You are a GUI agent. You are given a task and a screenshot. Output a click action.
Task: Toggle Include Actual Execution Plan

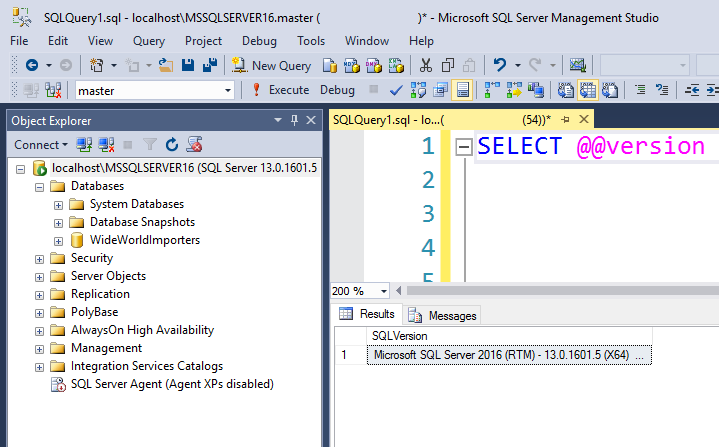coord(492,90)
